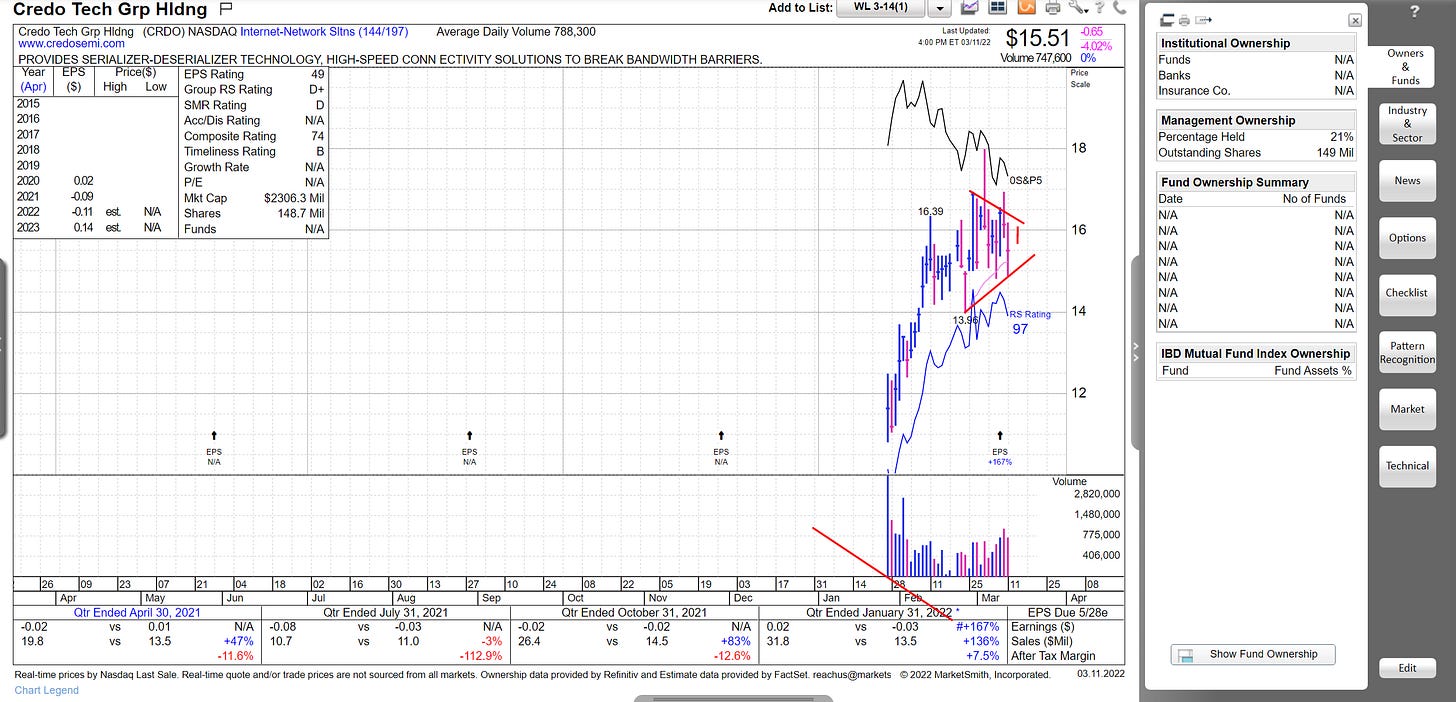This screenshot has width=1456, height=702.
Task: Click the question mark help icon in top toolbar
Action: tap(1099, 8)
